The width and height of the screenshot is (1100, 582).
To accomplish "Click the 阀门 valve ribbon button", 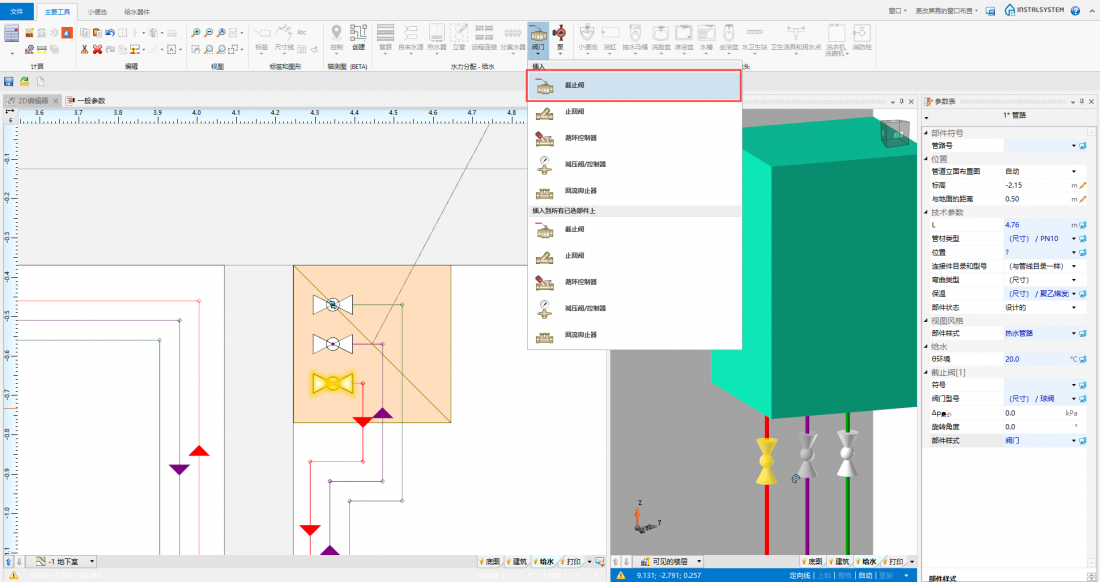I will (x=538, y=36).
